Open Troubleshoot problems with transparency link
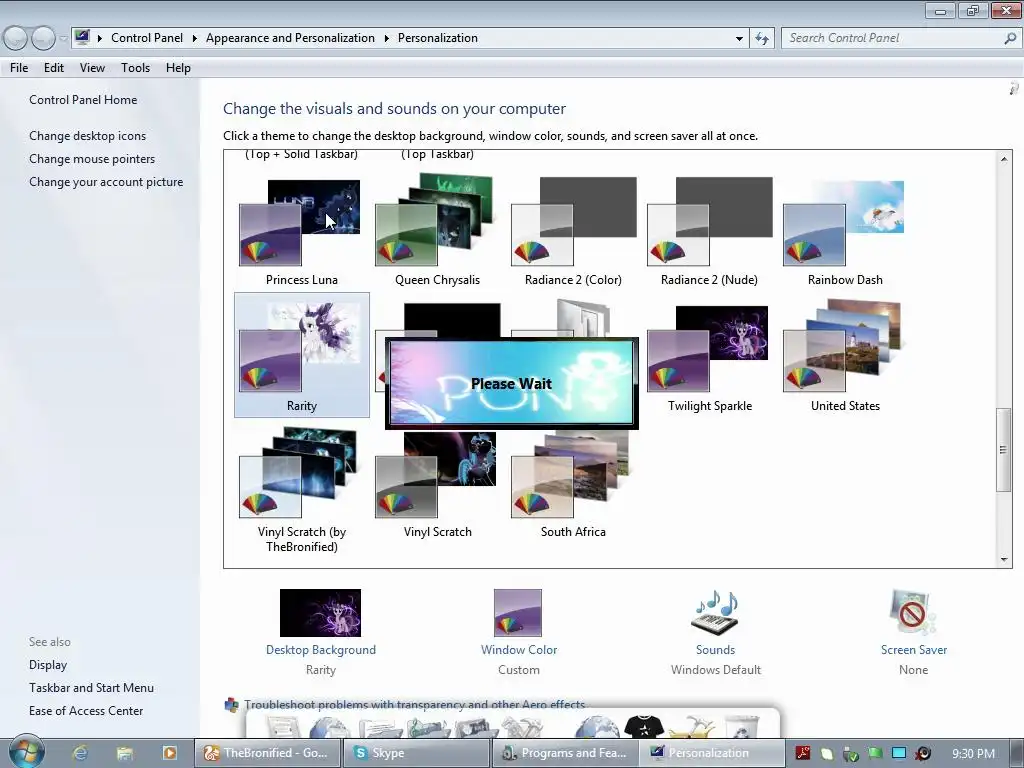Image resolution: width=1024 pixels, height=768 pixels. pyautogui.click(x=414, y=705)
